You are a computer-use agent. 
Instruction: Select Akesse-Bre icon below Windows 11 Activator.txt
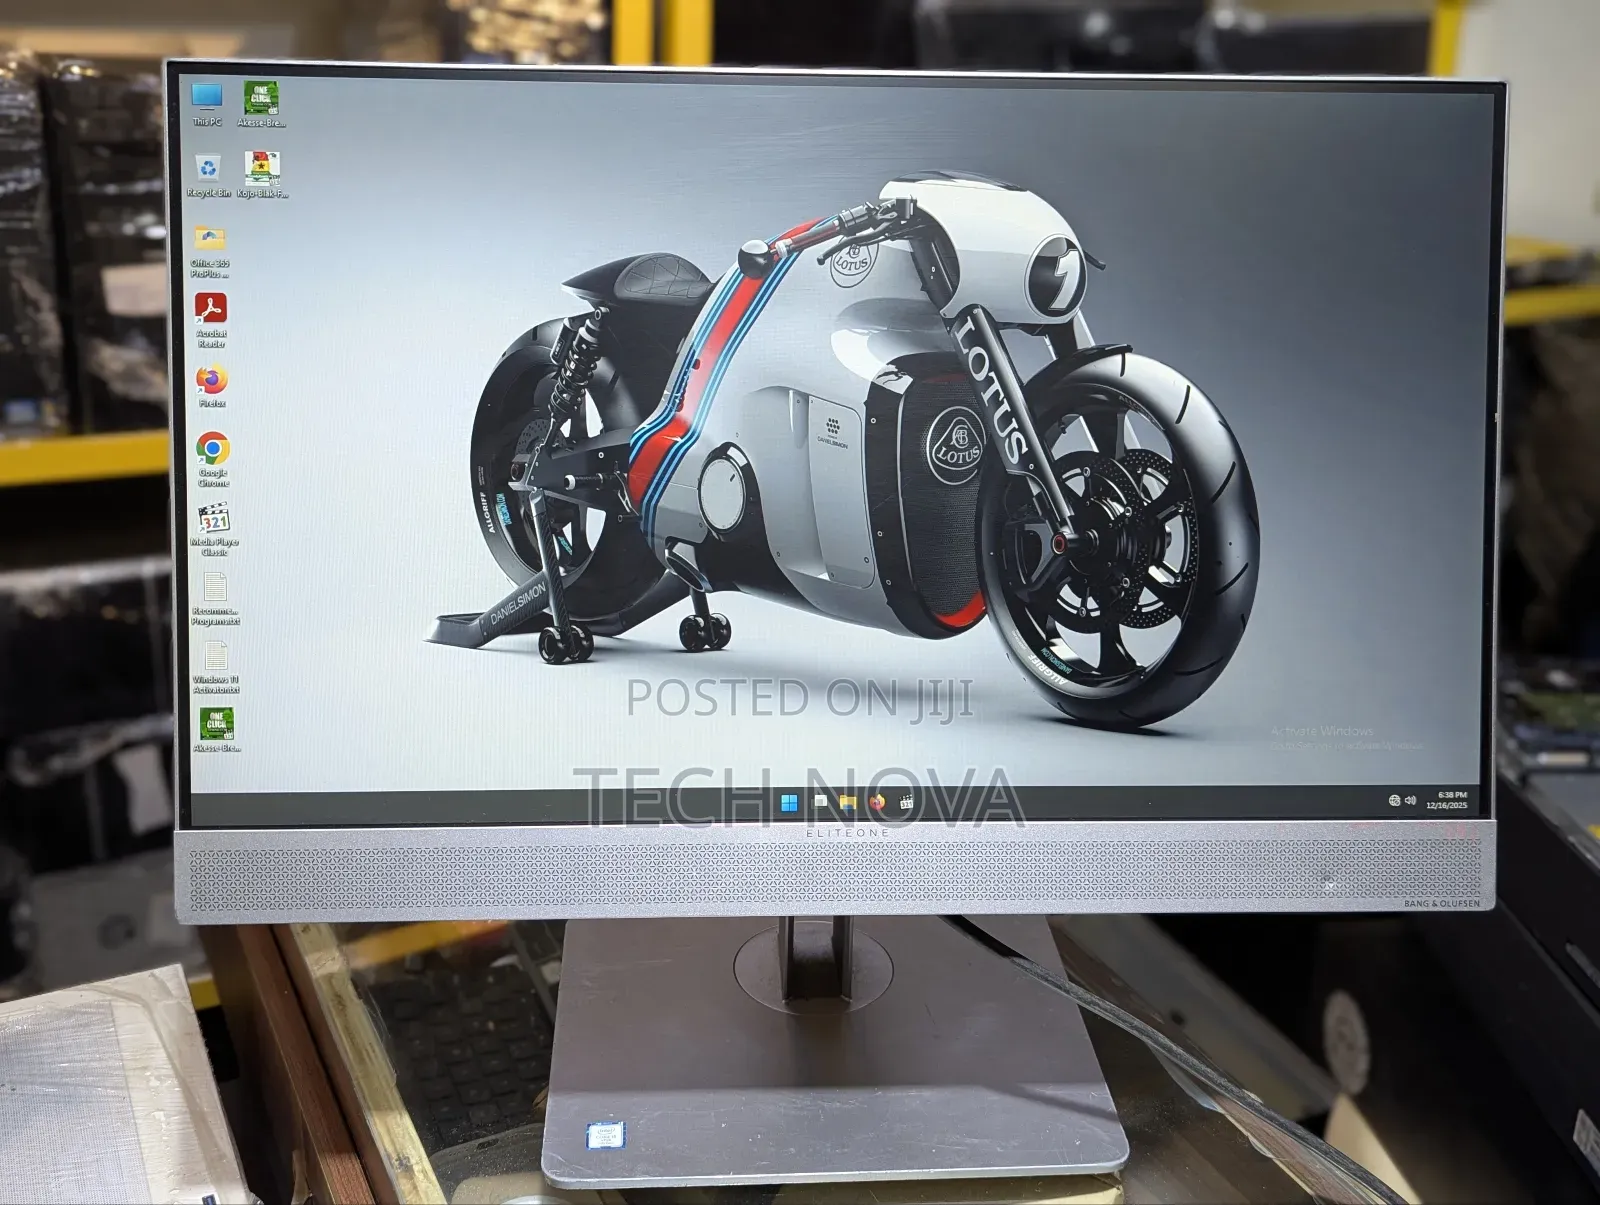[x=216, y=730]
